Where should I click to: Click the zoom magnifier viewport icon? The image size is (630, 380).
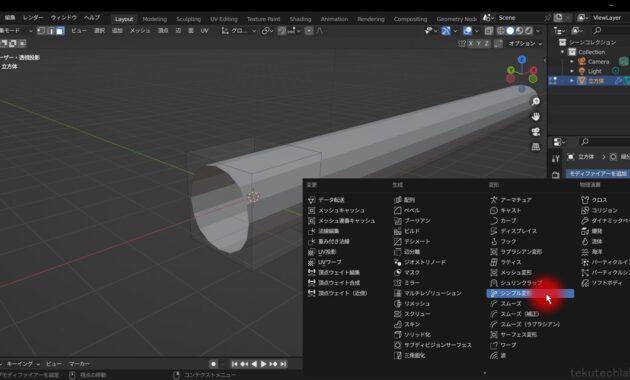[x=536, y=102]
